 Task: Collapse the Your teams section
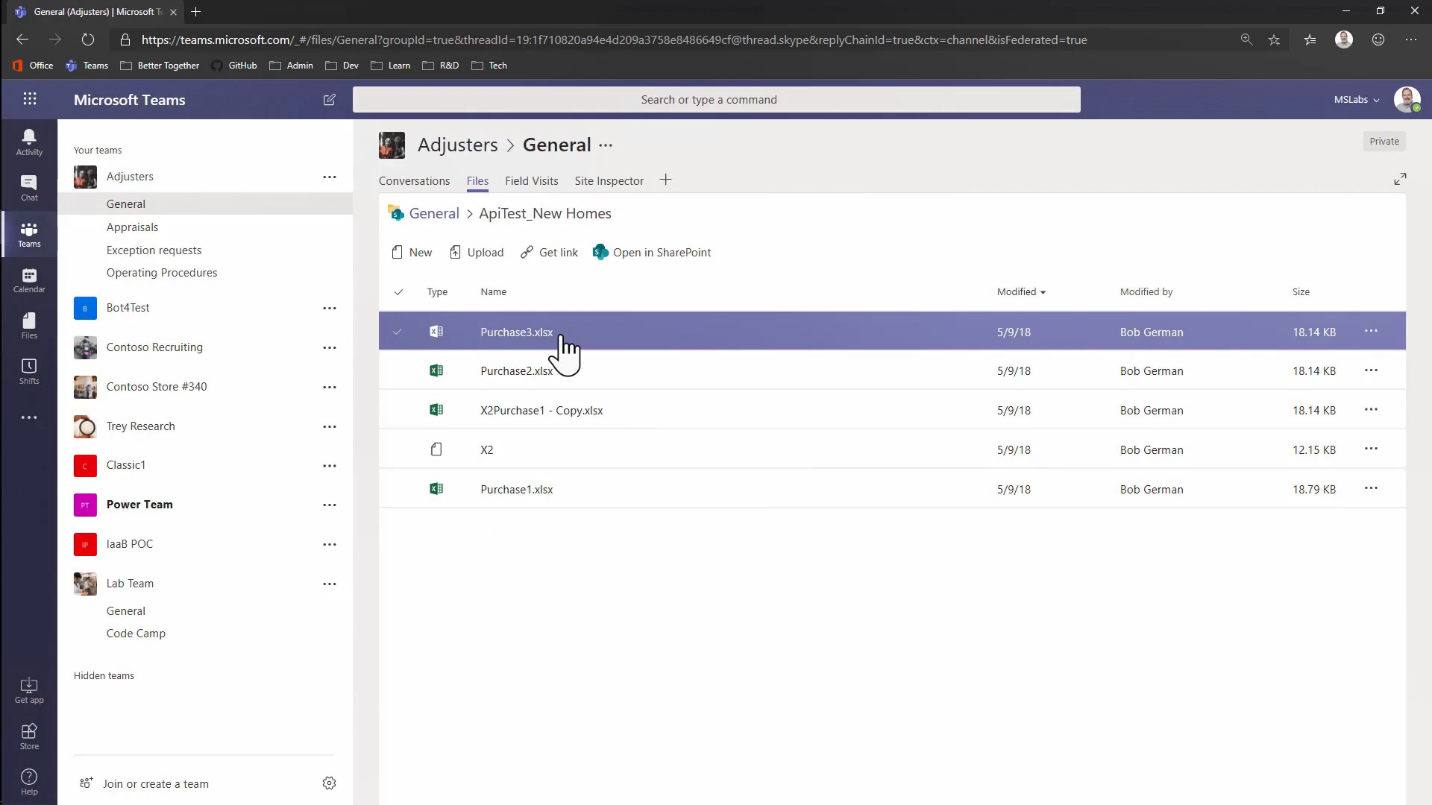point(97,150)
